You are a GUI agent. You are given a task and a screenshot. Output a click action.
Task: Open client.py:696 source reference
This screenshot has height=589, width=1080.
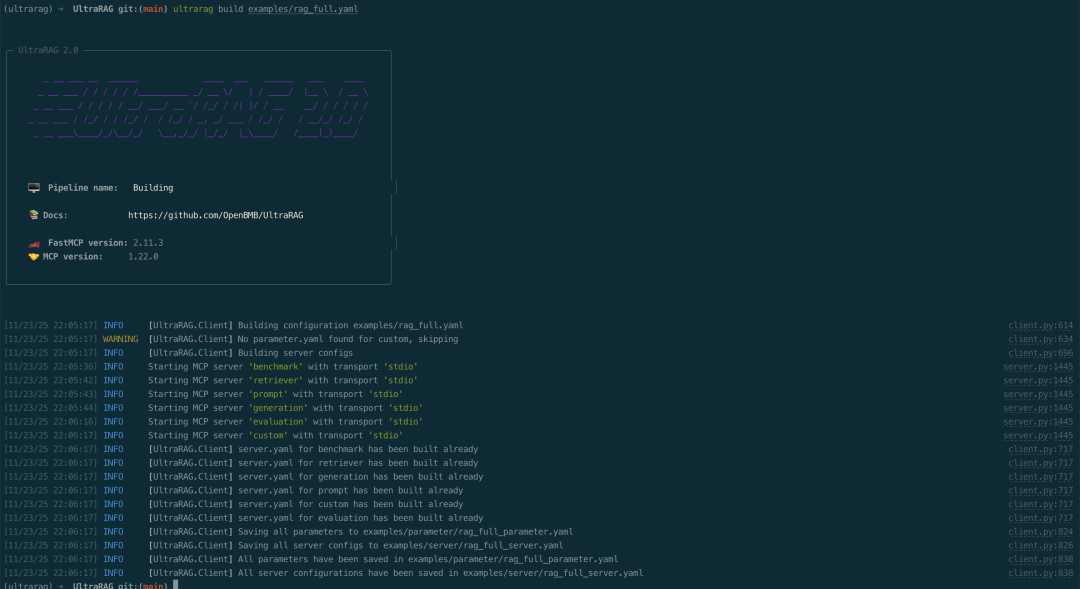pos(1040,353)
